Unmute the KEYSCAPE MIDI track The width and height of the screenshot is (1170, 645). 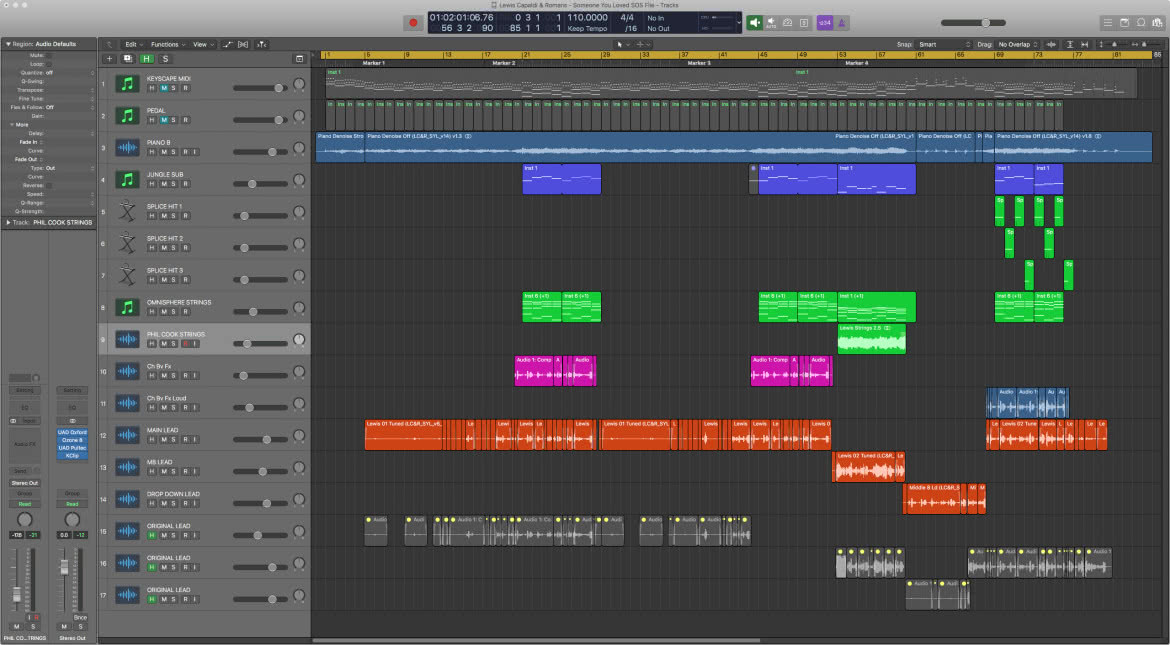point(163,88)
